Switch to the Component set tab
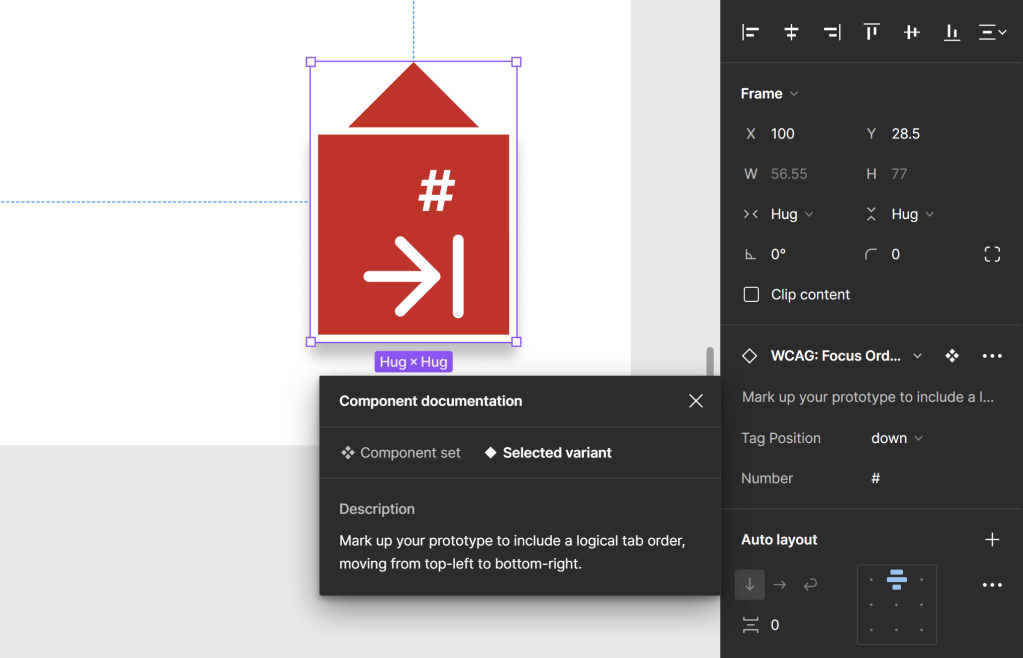The image size is (1023, 658). click(x=401, y=453)
